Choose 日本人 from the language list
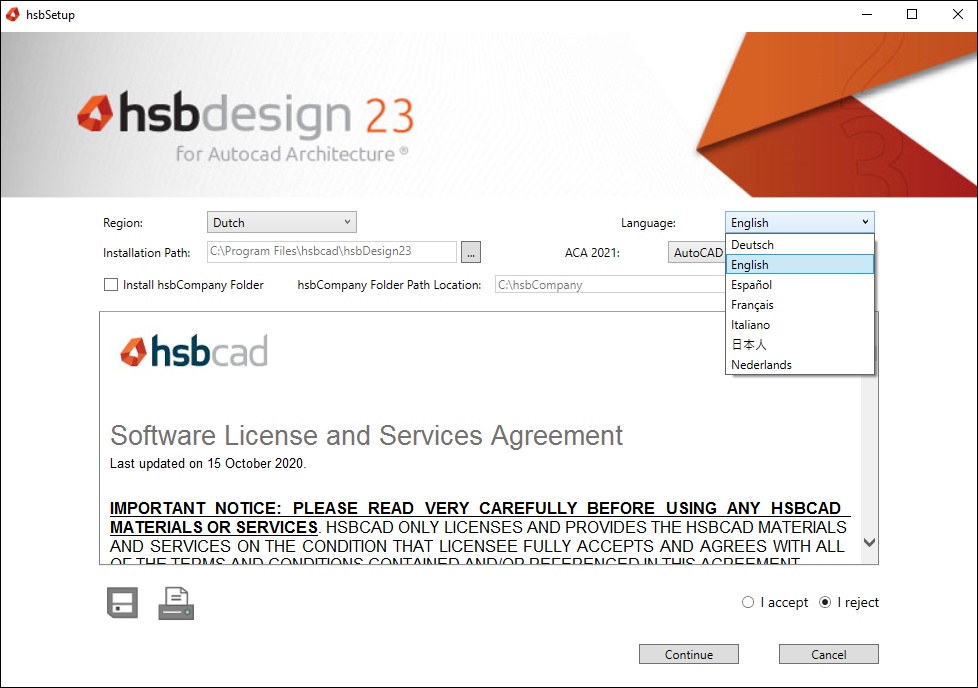The height and width of the screenshot is (688, 978). pos(800,344)
